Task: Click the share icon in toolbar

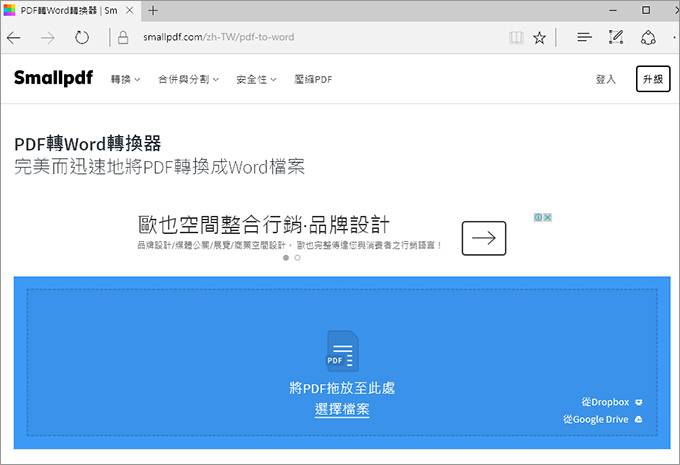Action: (x=648, y=38)
